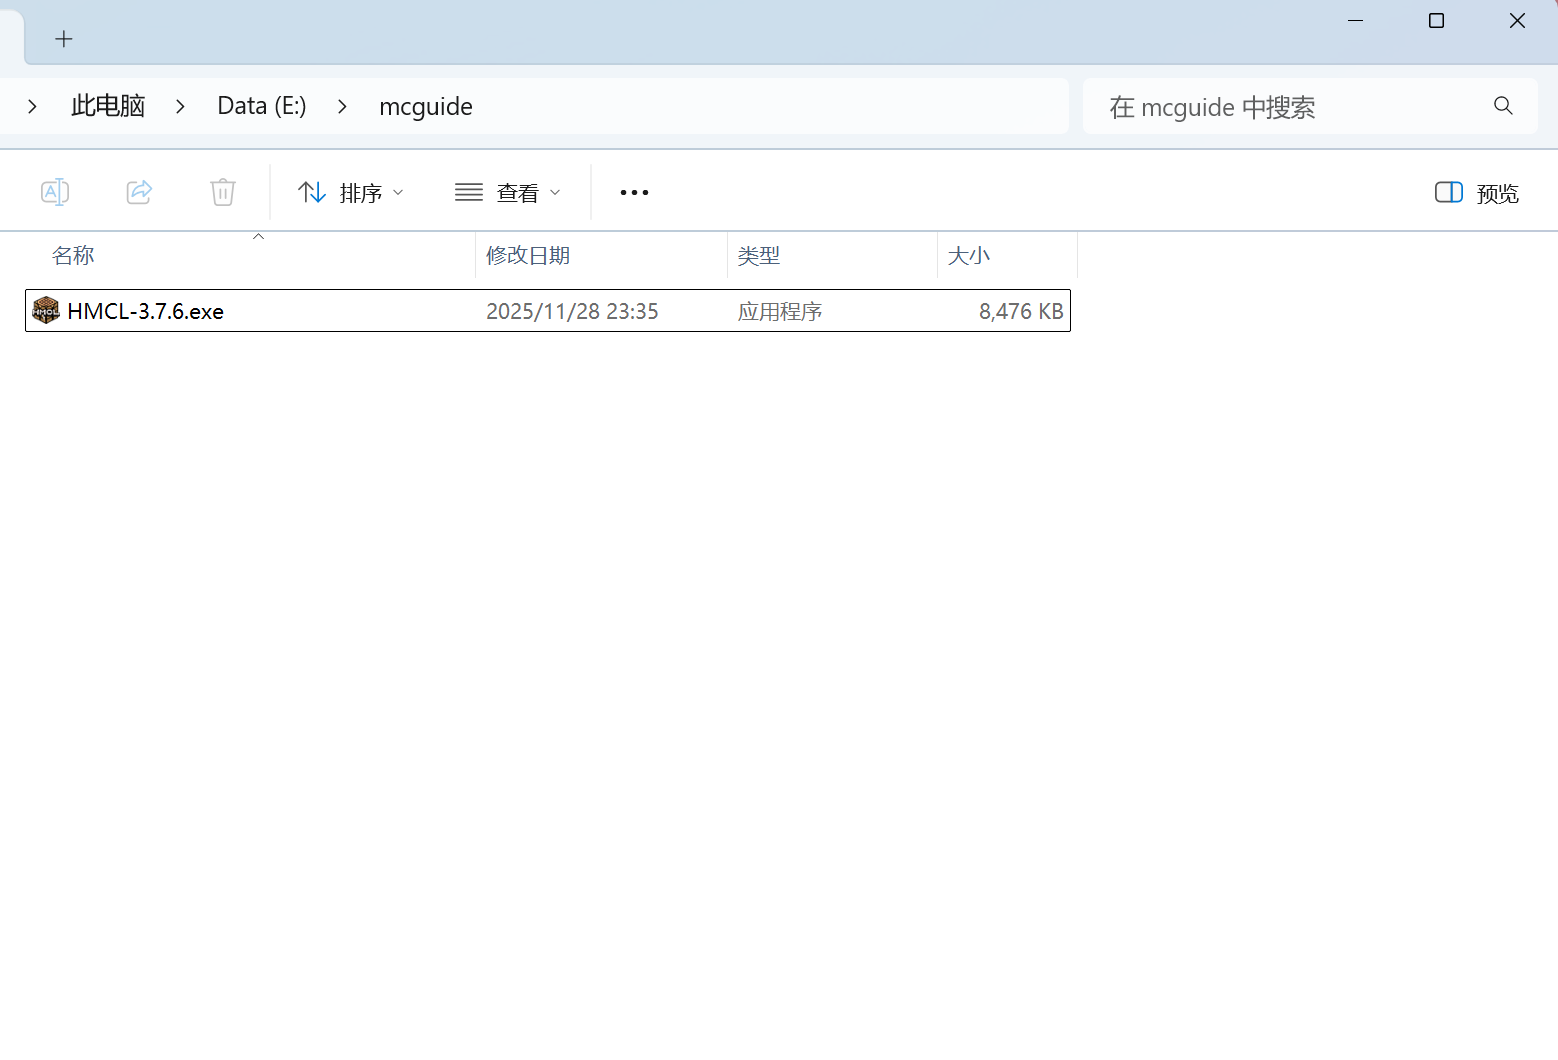Click the ascending sort indicator above 名称 column
The height and width of the screenshot is (1060, 1558).
pyautogui.click(x=258, y=236)
